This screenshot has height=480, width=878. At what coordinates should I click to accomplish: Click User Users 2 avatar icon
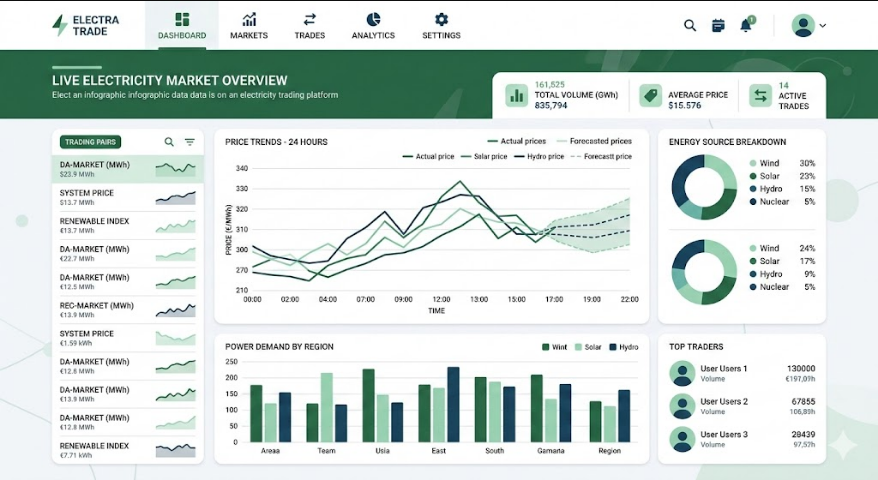pos(682,406)
